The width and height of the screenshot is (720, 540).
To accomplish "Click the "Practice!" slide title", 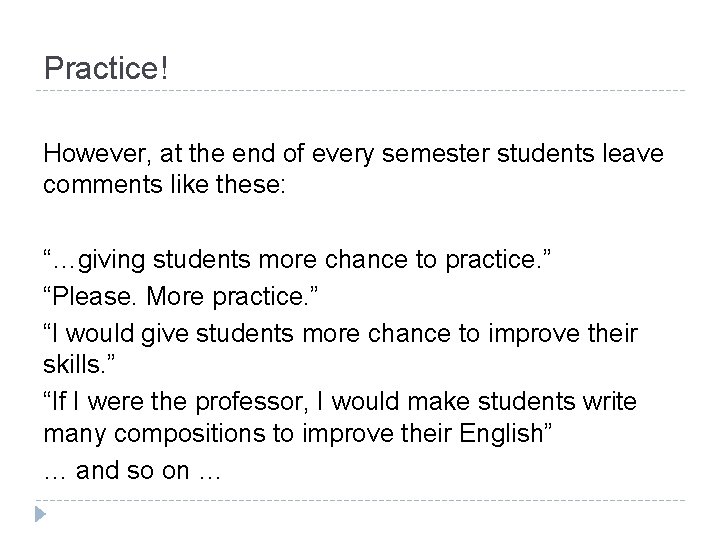I will (x=103, y=68).
